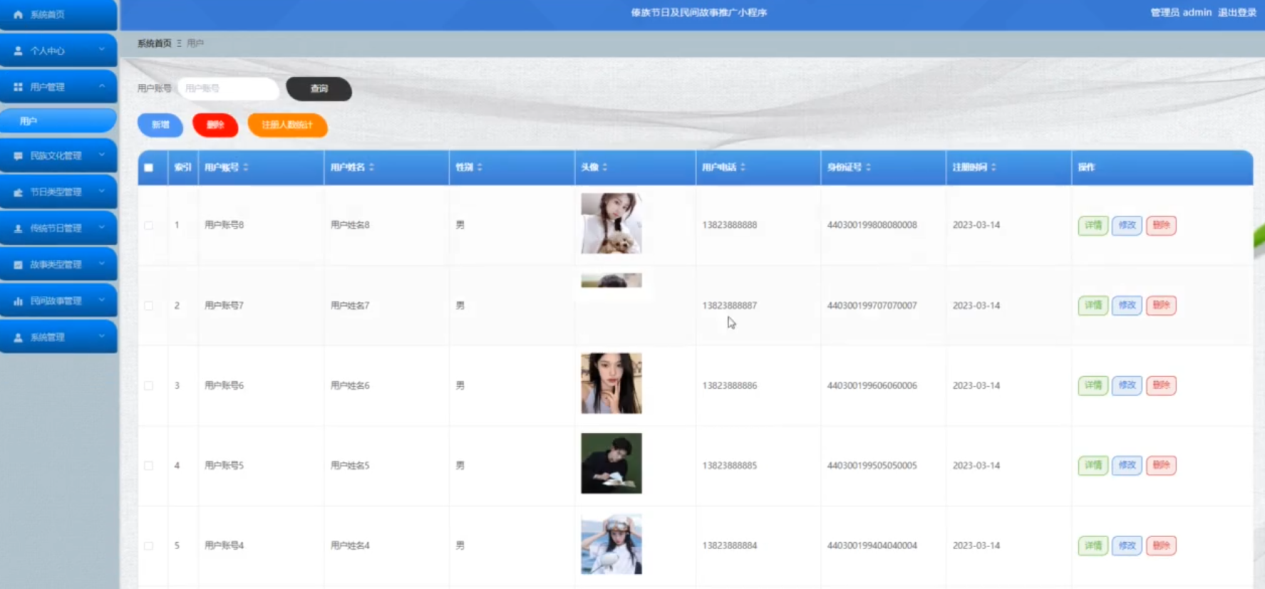Check the box for row 用户账号5
The width and height of the screenshot is (1265, 589).
tap(148, 465)
